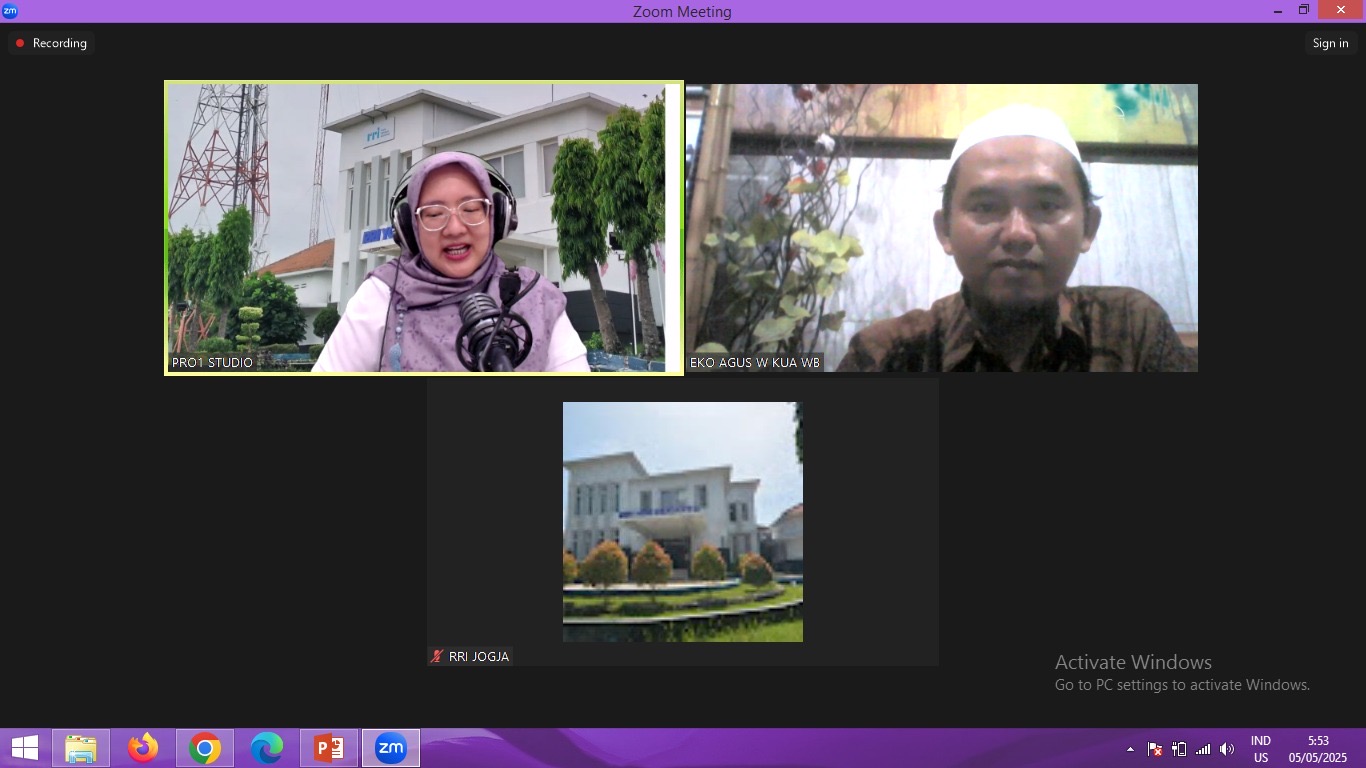Switch to PowerPoint in taskbar
Image resolution: width=1366 pixels, height=768 pixels.
pos(329,748)
